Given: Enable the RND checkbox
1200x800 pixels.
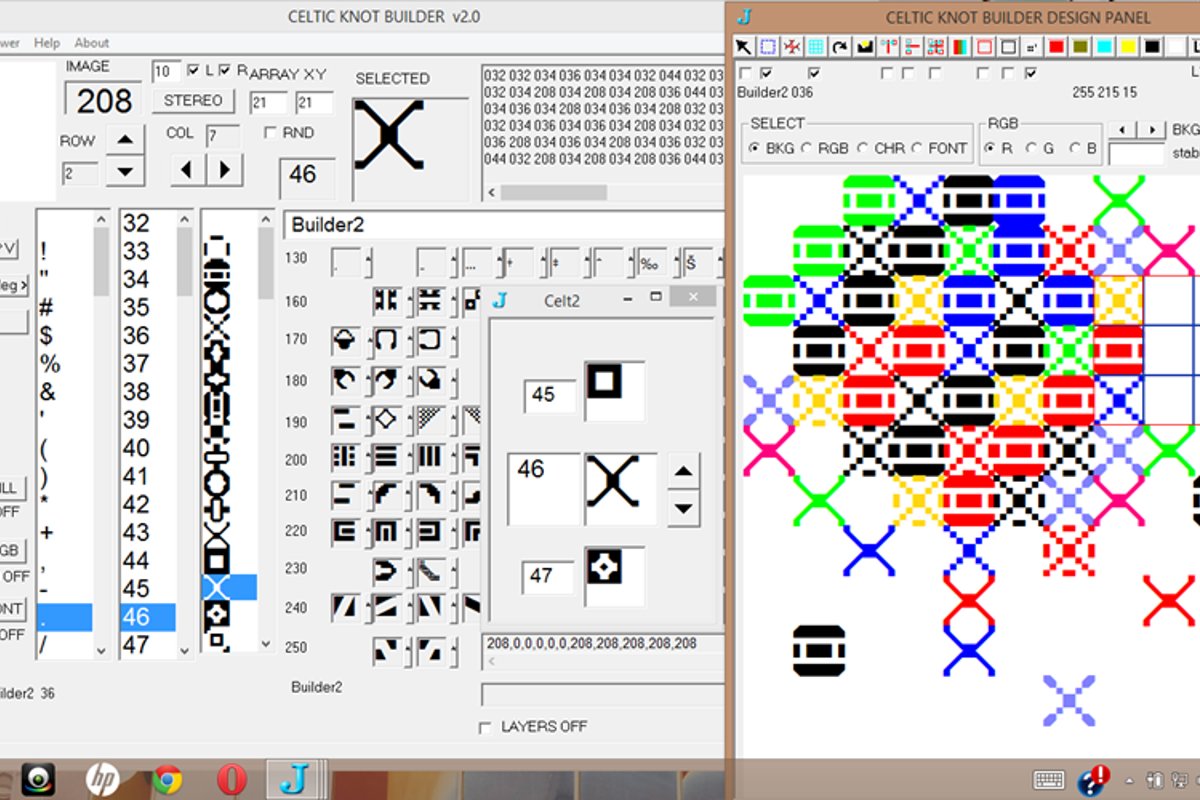Looking at the screenshot, I should pyautogui.click(x=270, y=133).
